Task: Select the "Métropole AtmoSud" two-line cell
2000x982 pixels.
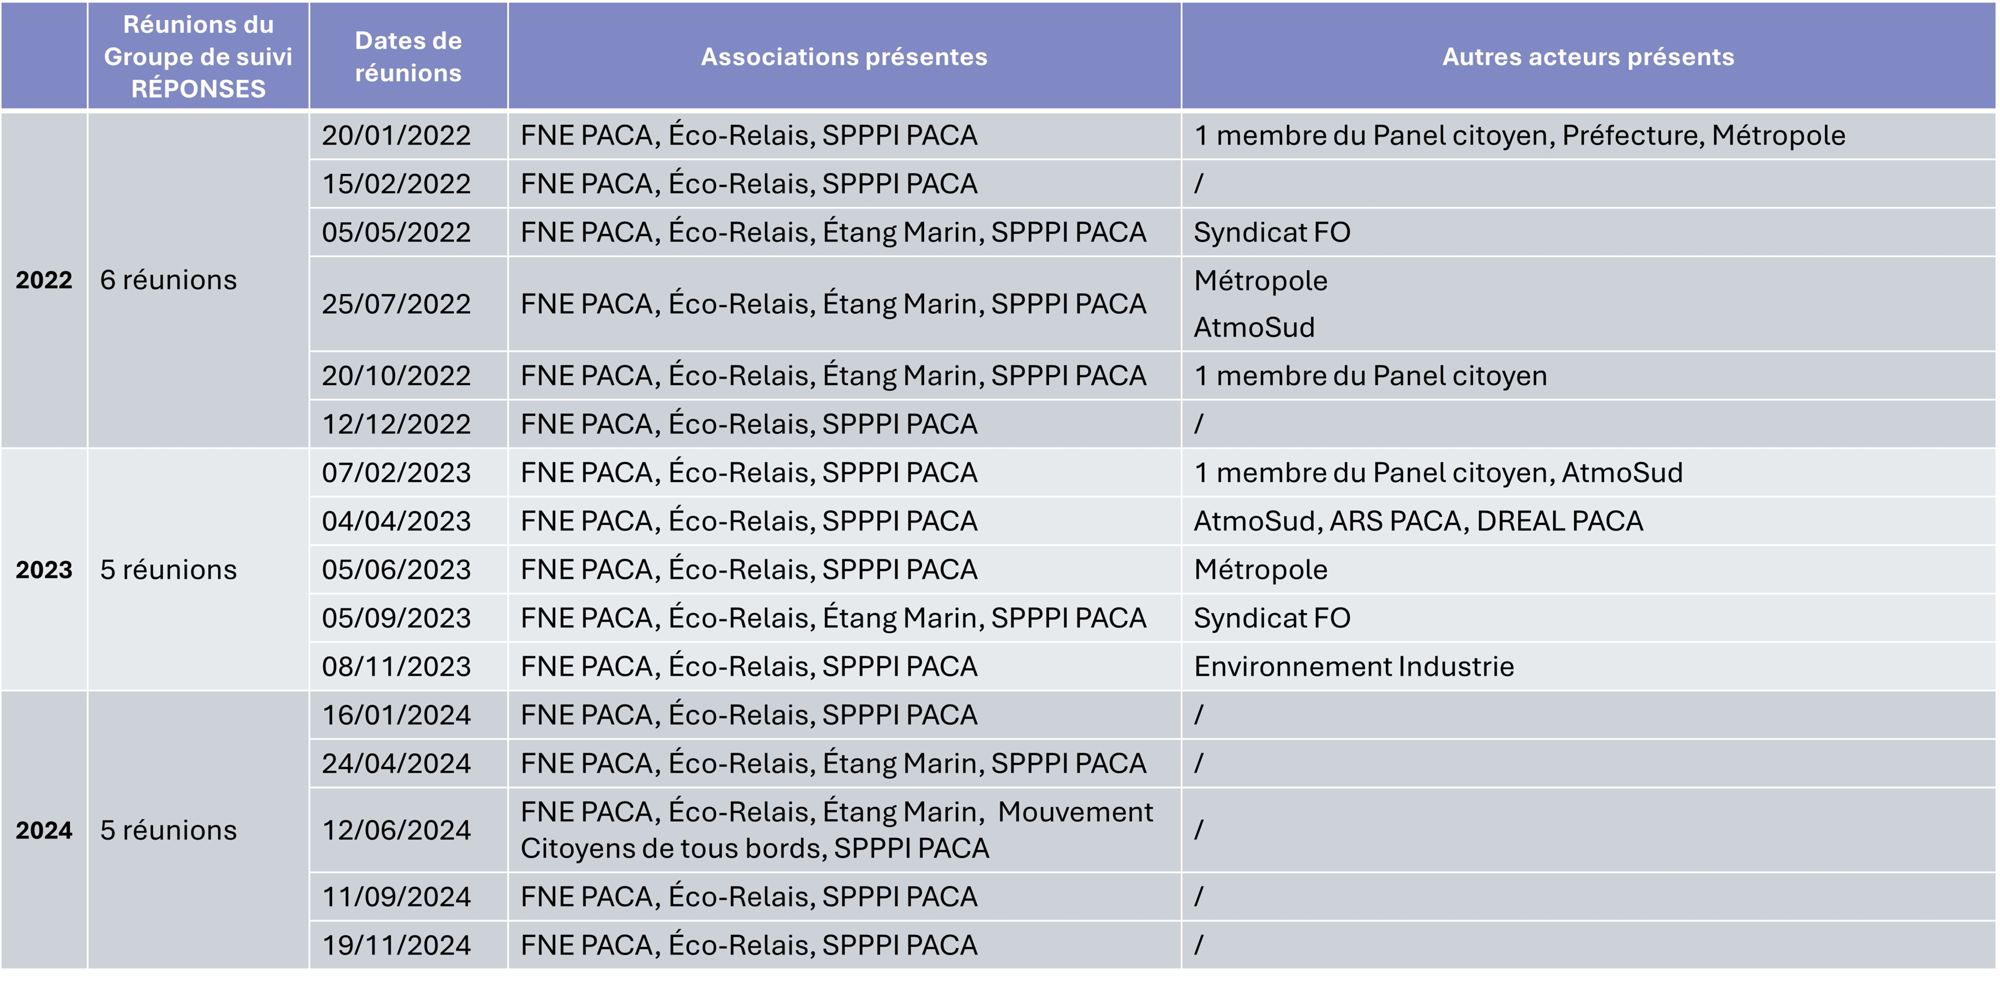Action: pyautogui.click(x=1261, y=304)
